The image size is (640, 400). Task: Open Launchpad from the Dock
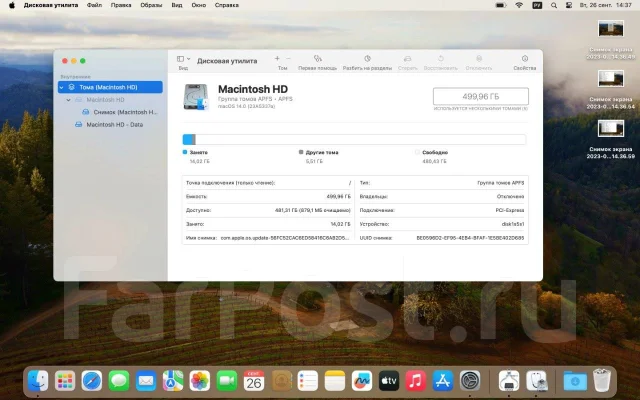(x=65, y=380)
